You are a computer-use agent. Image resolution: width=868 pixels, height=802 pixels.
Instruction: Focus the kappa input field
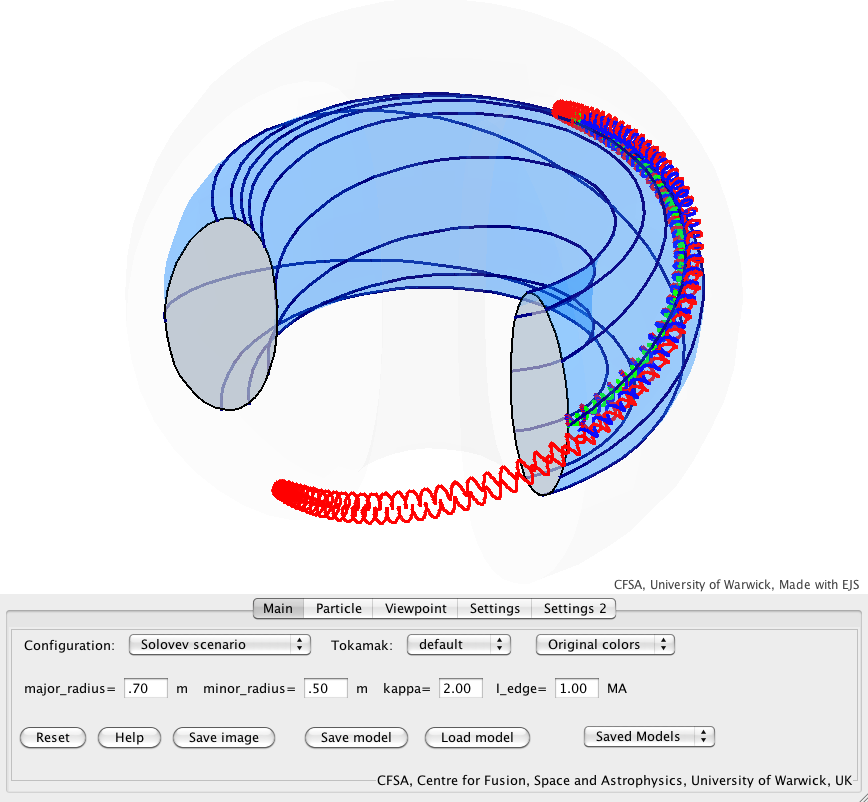pyautogui.click(x=460, y=689)
